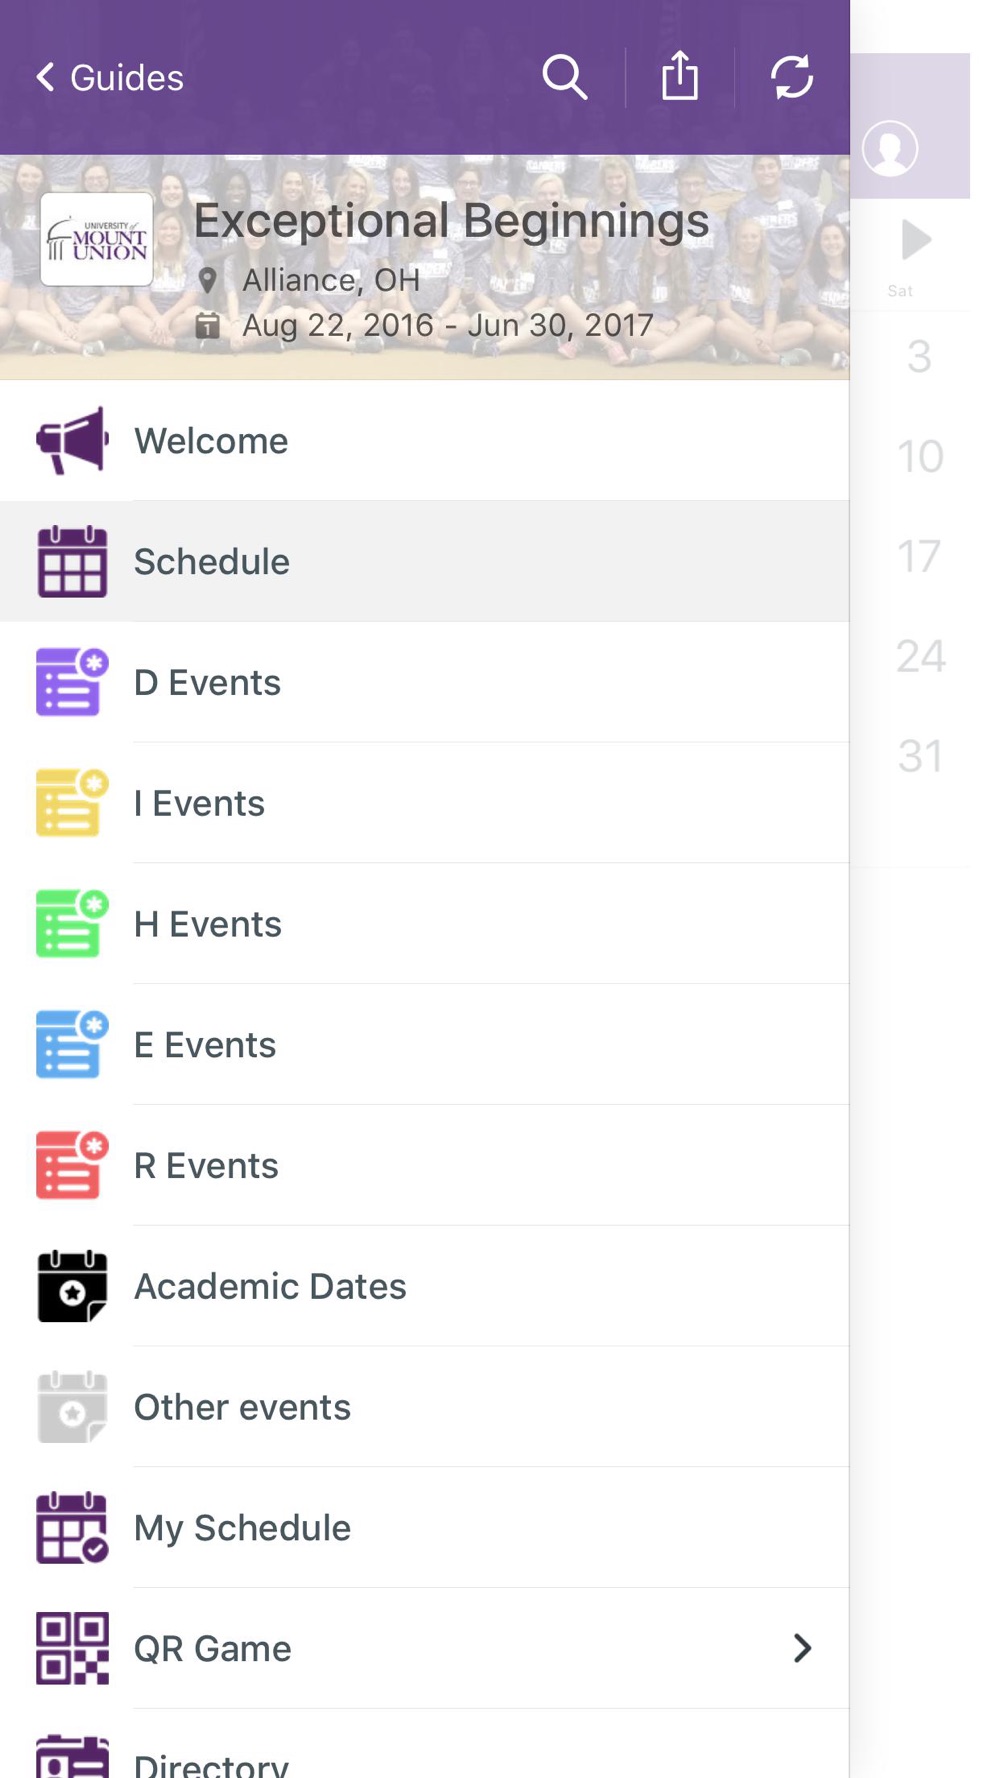
Task: Open E Events list
Action: [425, 1045]
